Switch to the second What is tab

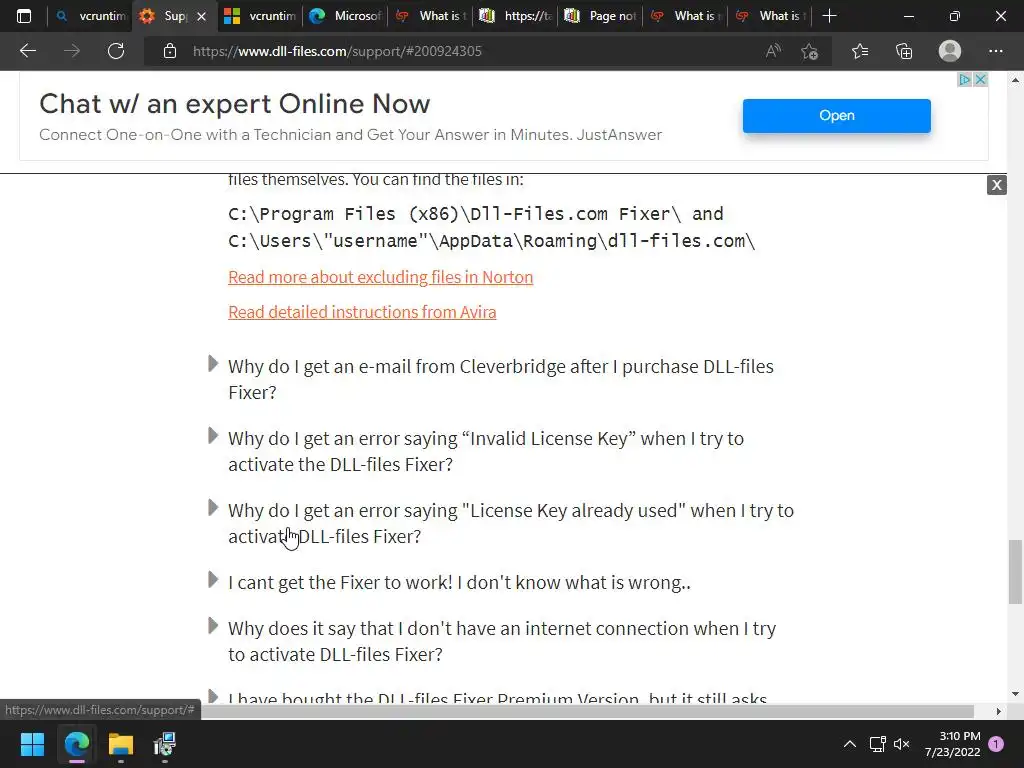point(685,16)
